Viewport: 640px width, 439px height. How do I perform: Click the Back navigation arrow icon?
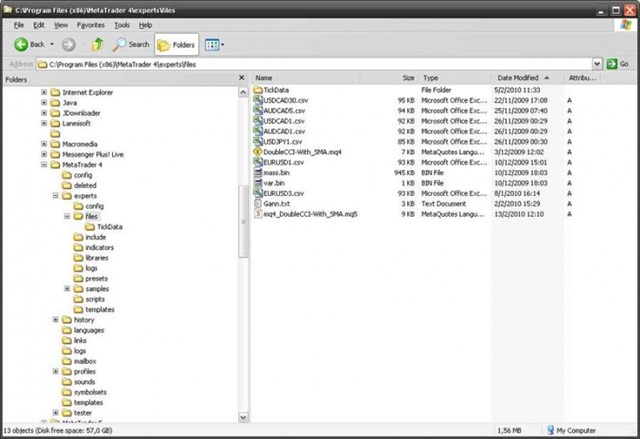(x=21, y=44)
